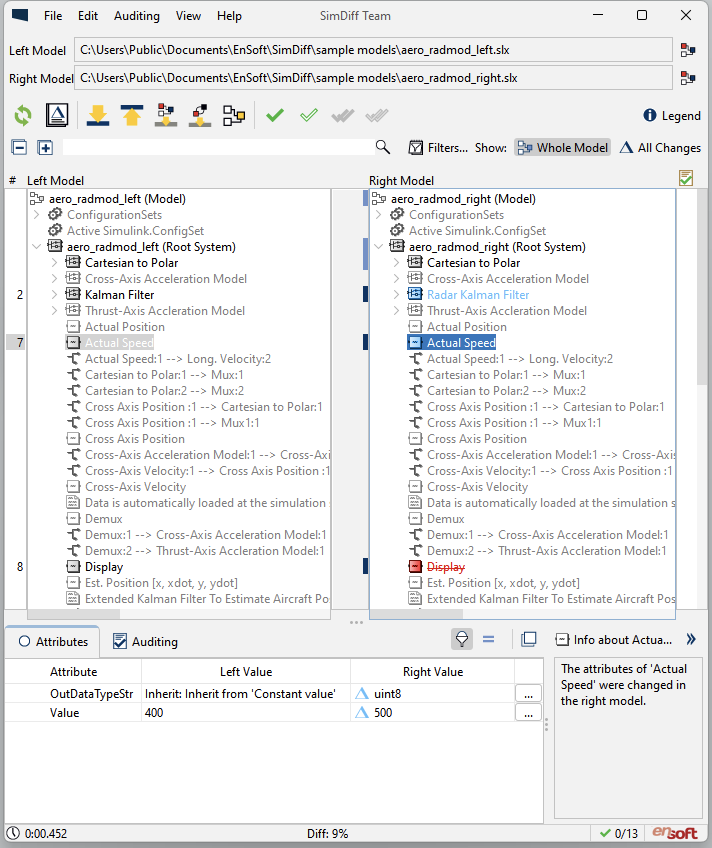The width and height of the screenshot is (712, 848).
Task: Toggle the funnel filter button in attributes
Action: tap(462, 639)
